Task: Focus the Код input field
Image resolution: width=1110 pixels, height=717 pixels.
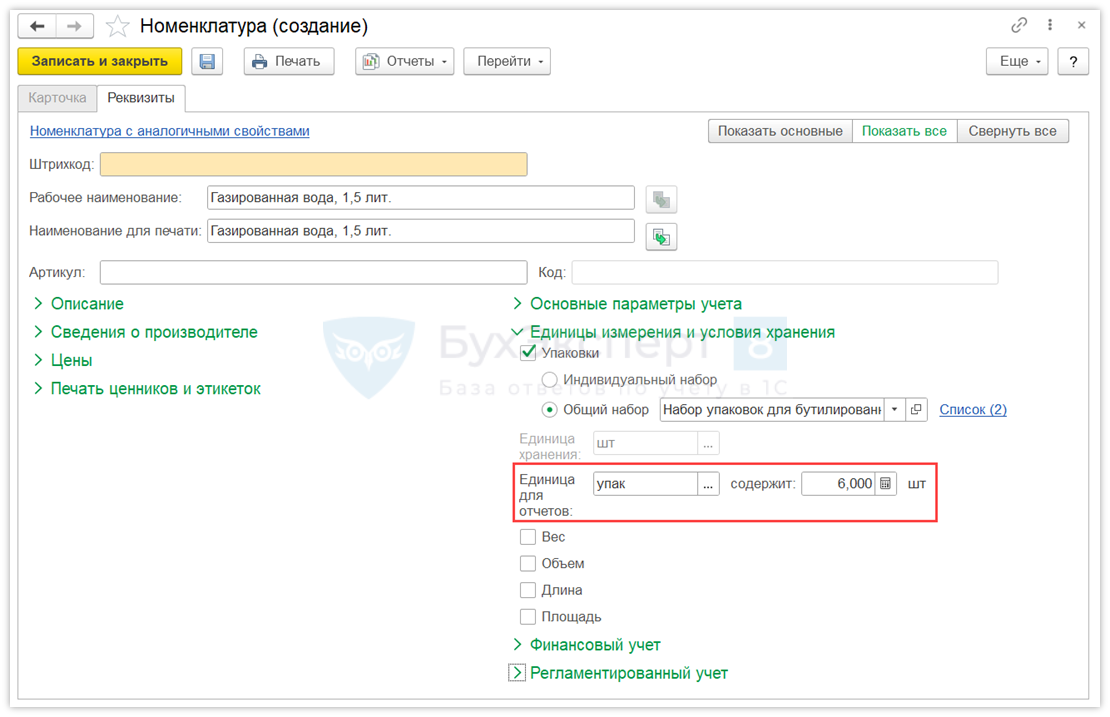Action: point(785,273)
